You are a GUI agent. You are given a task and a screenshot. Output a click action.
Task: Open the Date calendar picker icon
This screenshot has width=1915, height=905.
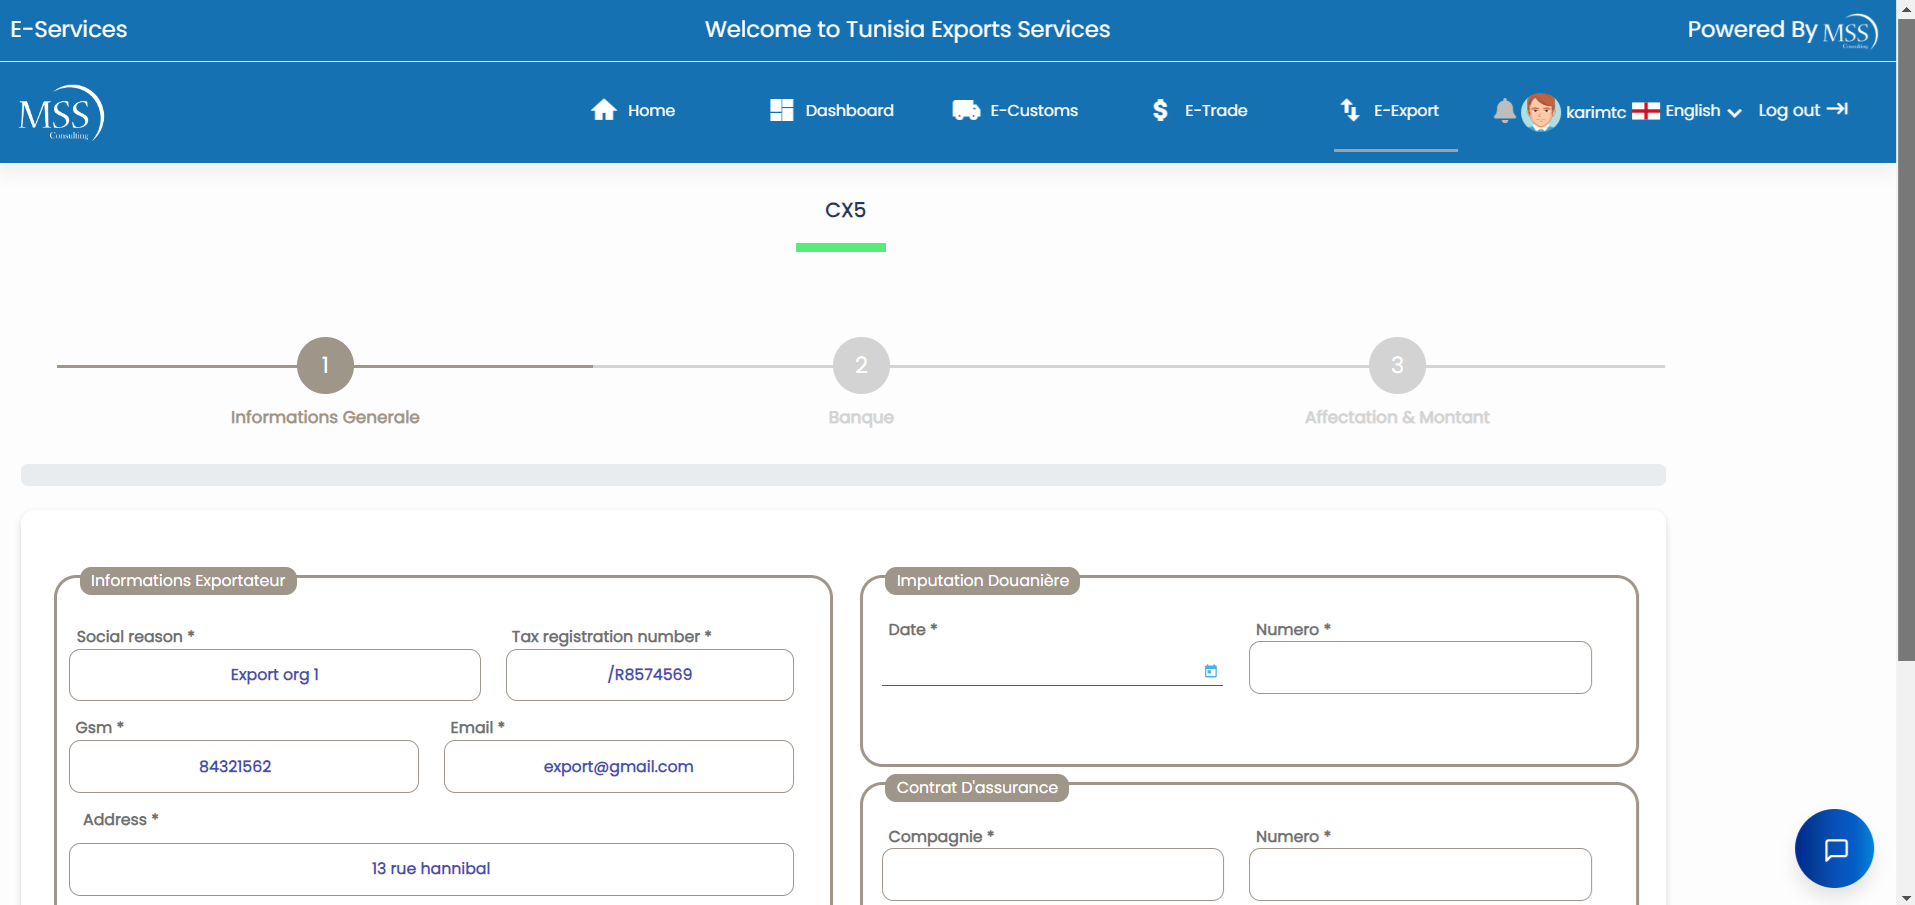[1211, 671]
